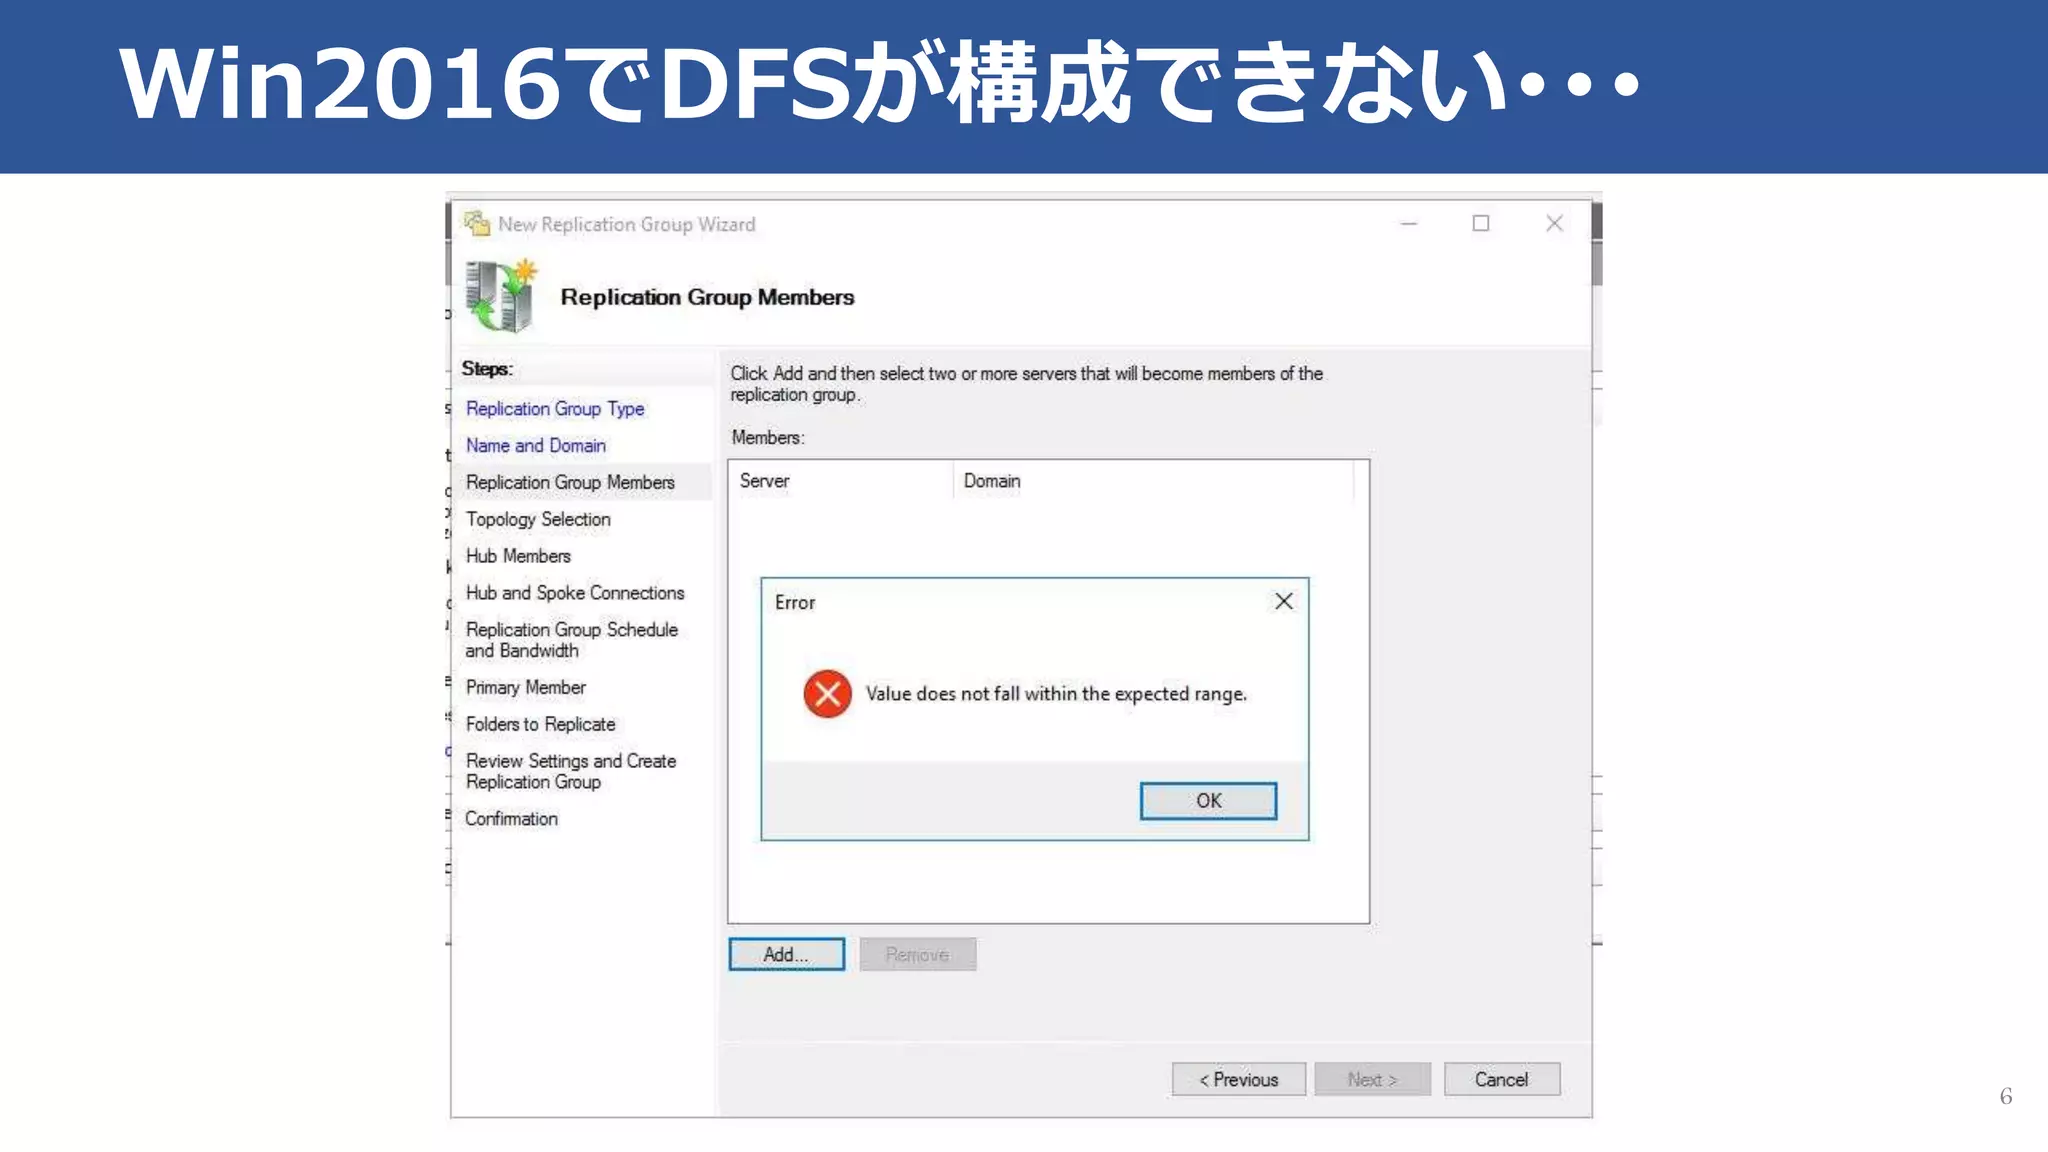Click the greyed-out Remove button
The height and width of the screenshot is (1152, 2048).
click(x=917, y=954)
